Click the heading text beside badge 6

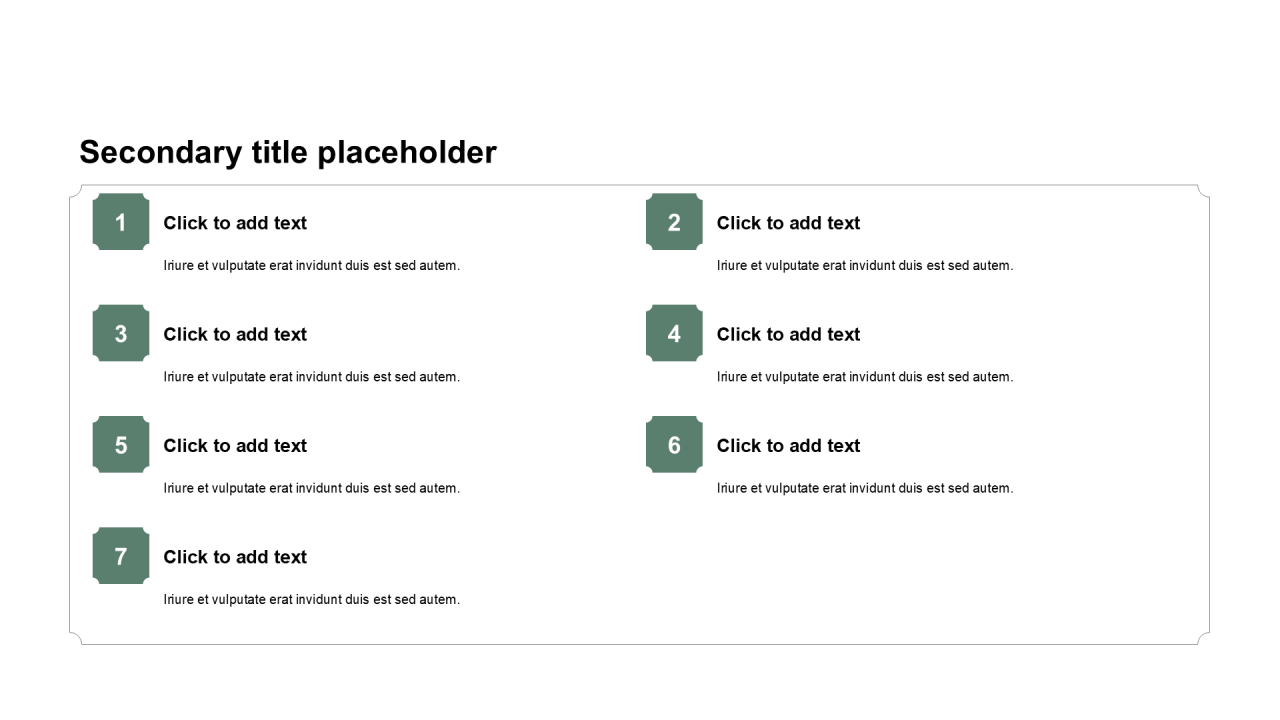[x=788, y=446]
